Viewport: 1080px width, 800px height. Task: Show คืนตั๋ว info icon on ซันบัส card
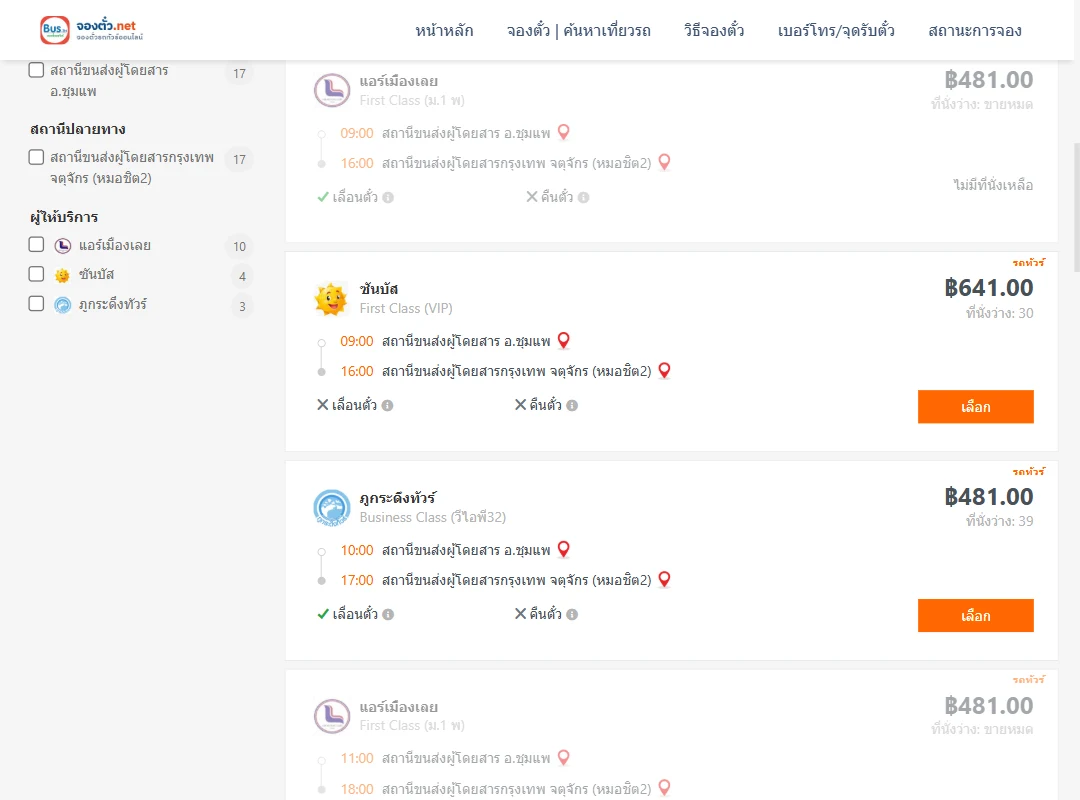pyautogui.click(x=572, y=406)
